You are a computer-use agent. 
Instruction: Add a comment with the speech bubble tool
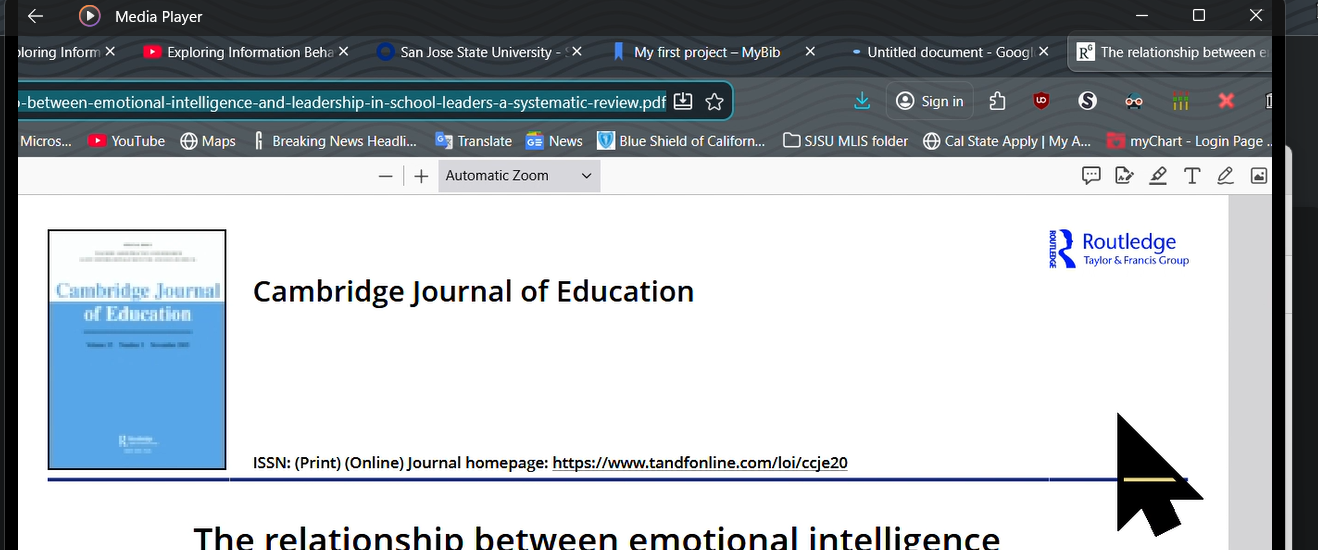coord(1091,176)
